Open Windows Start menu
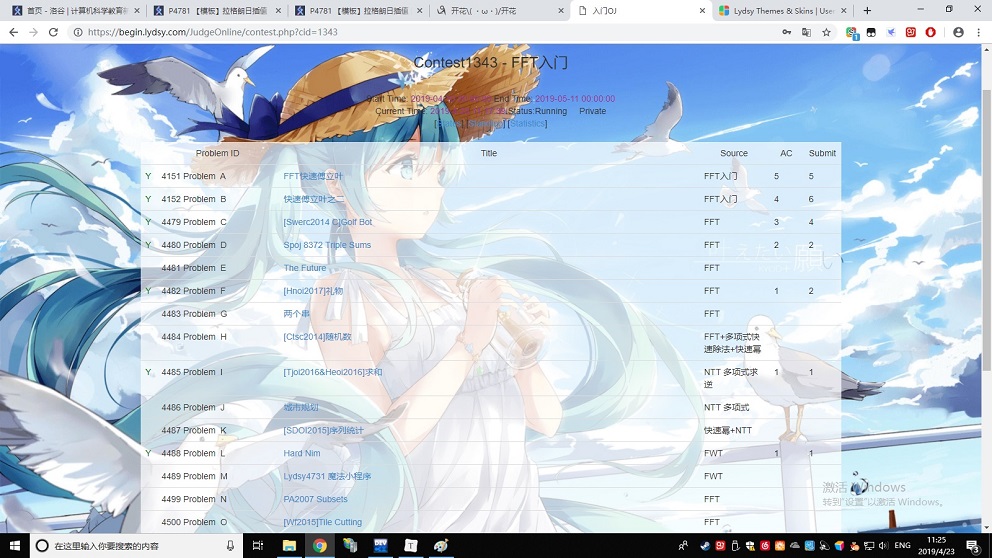 (x=15, y=545)
